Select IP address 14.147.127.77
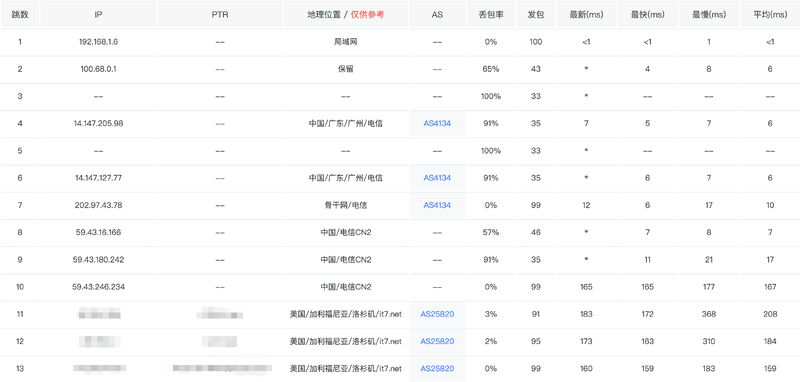Viewport: 800px width, 382px height. (98, 178)
